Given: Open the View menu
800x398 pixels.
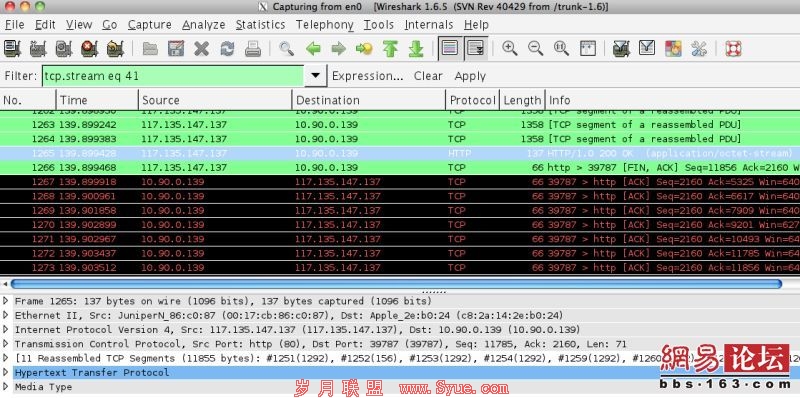Looking at the screenshot, I should coord(79,24).
